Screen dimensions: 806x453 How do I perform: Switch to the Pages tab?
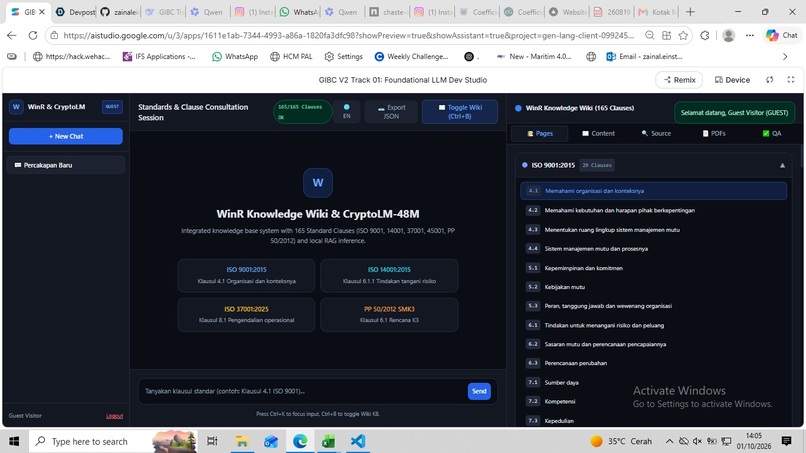pos(540,133)
